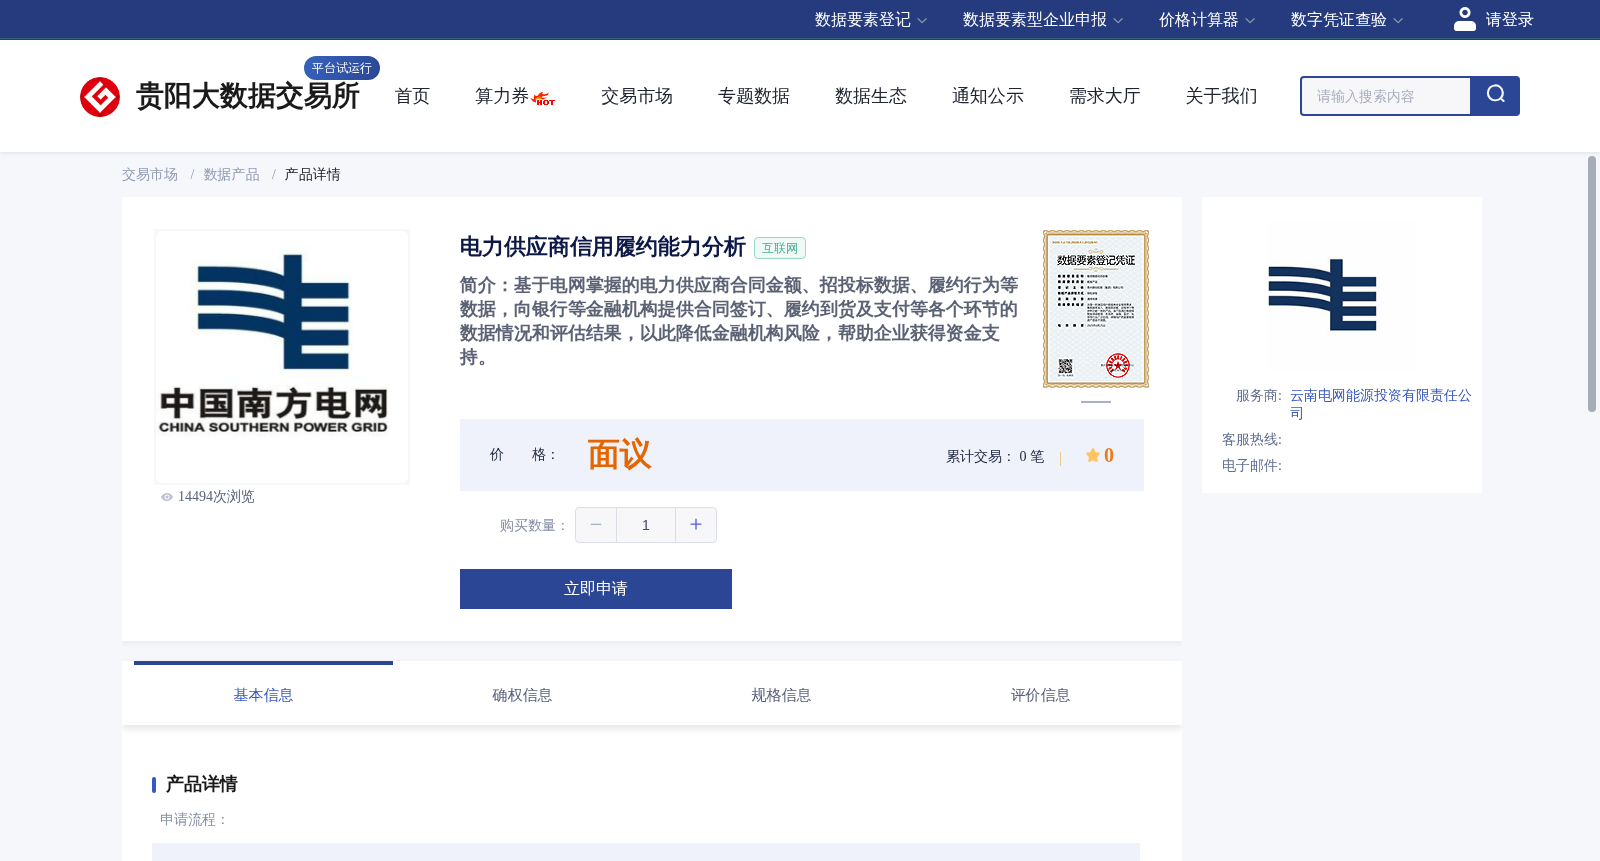Screen dimensions: 1600x861
Task: Click the 互联网 tag label
Action: (x=780, y=248)
